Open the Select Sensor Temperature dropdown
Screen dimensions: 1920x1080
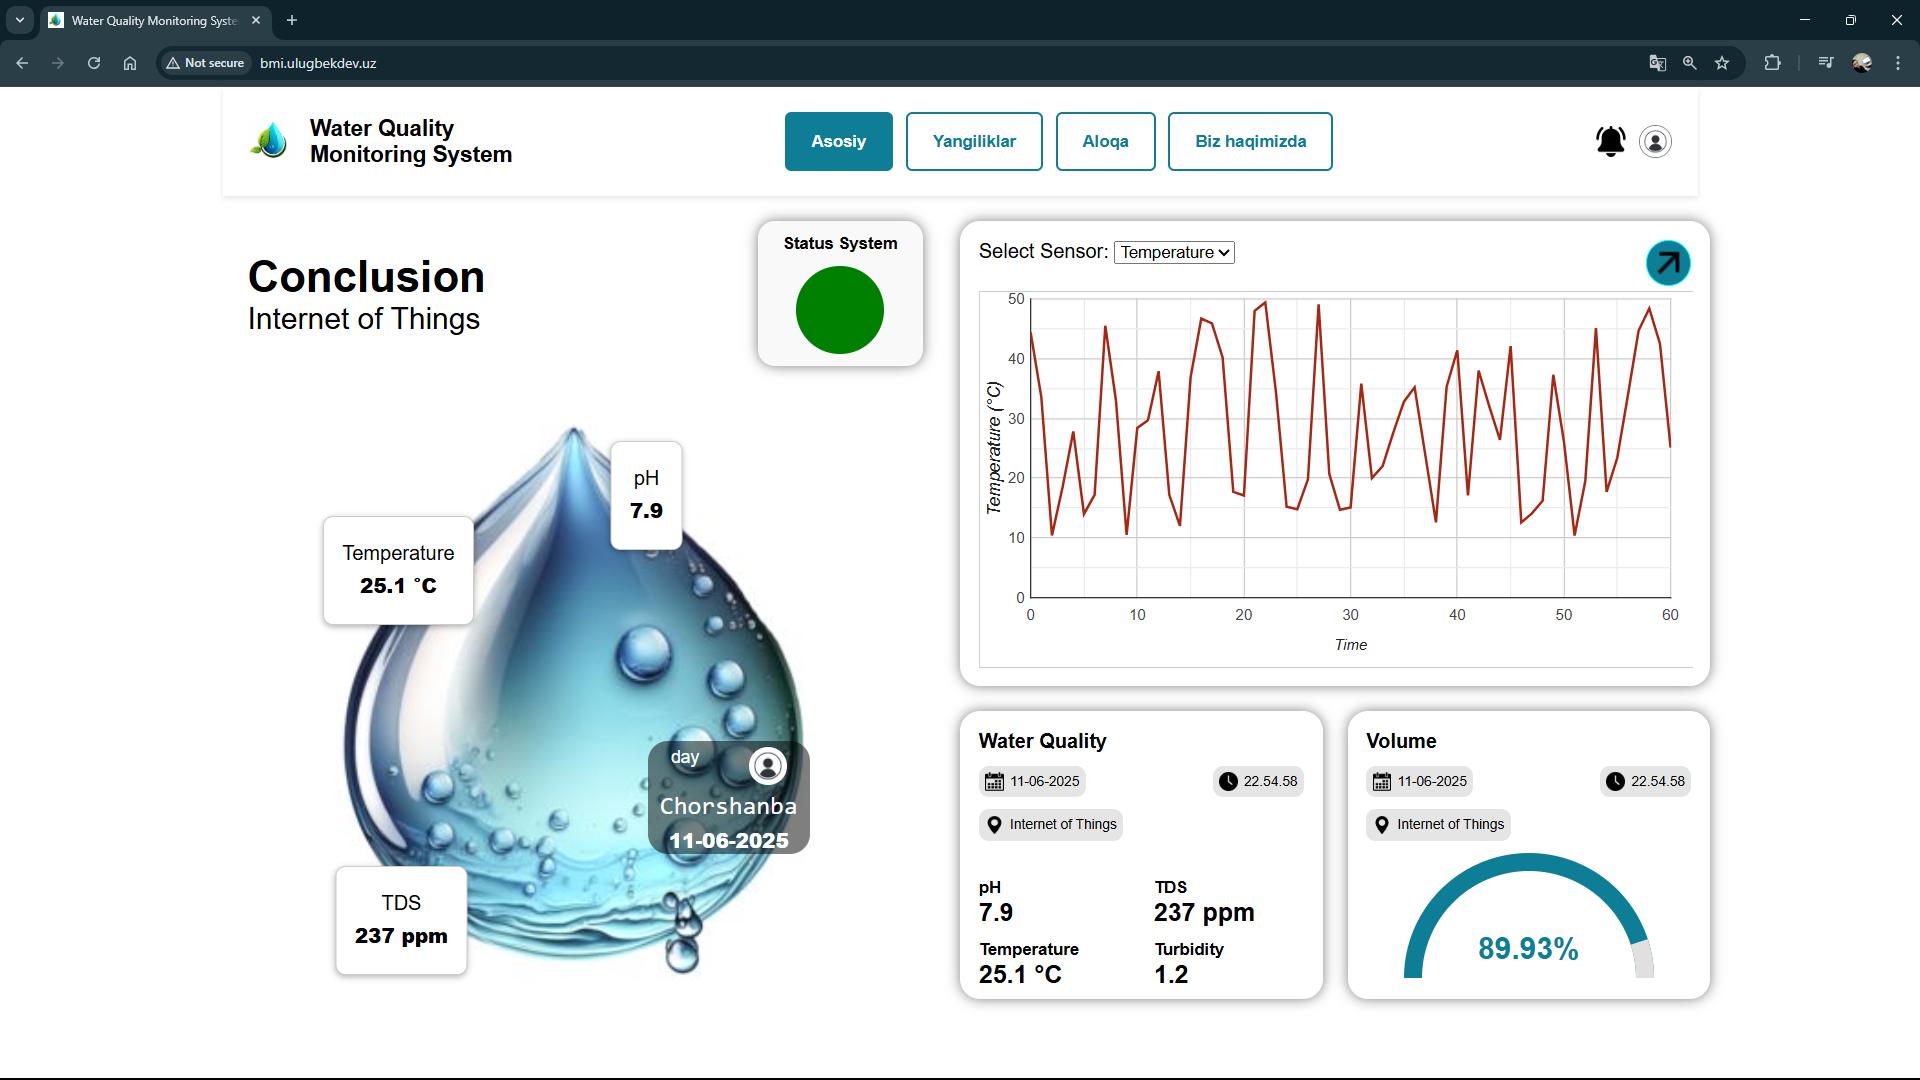(1173, 252)
